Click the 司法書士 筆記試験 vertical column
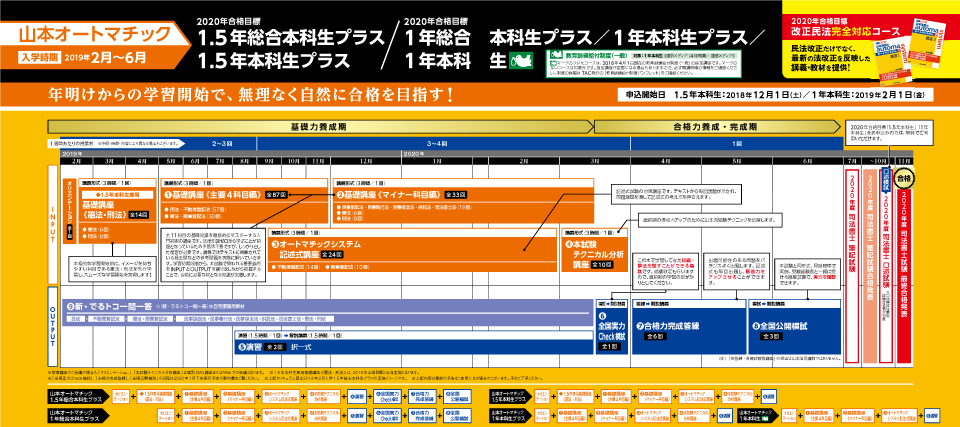This screenshot has height=427, width=960. (x=852, y=266)
